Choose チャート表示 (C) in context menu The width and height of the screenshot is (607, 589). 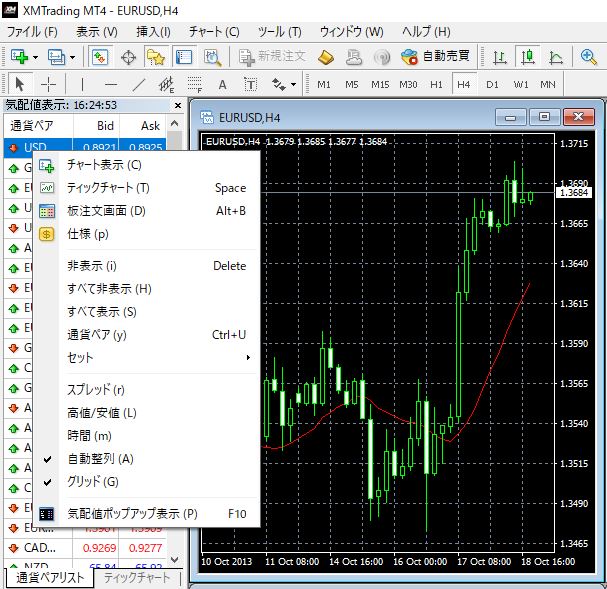click(146, 165)
